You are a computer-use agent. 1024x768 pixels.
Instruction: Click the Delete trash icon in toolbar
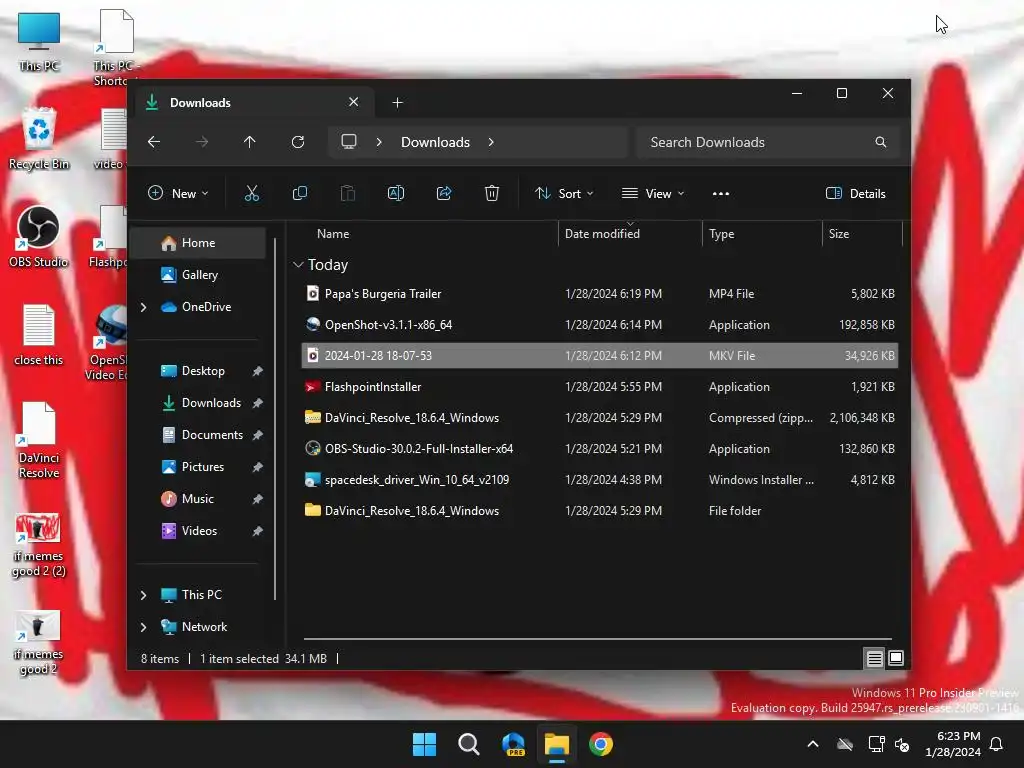coord(492,193)
